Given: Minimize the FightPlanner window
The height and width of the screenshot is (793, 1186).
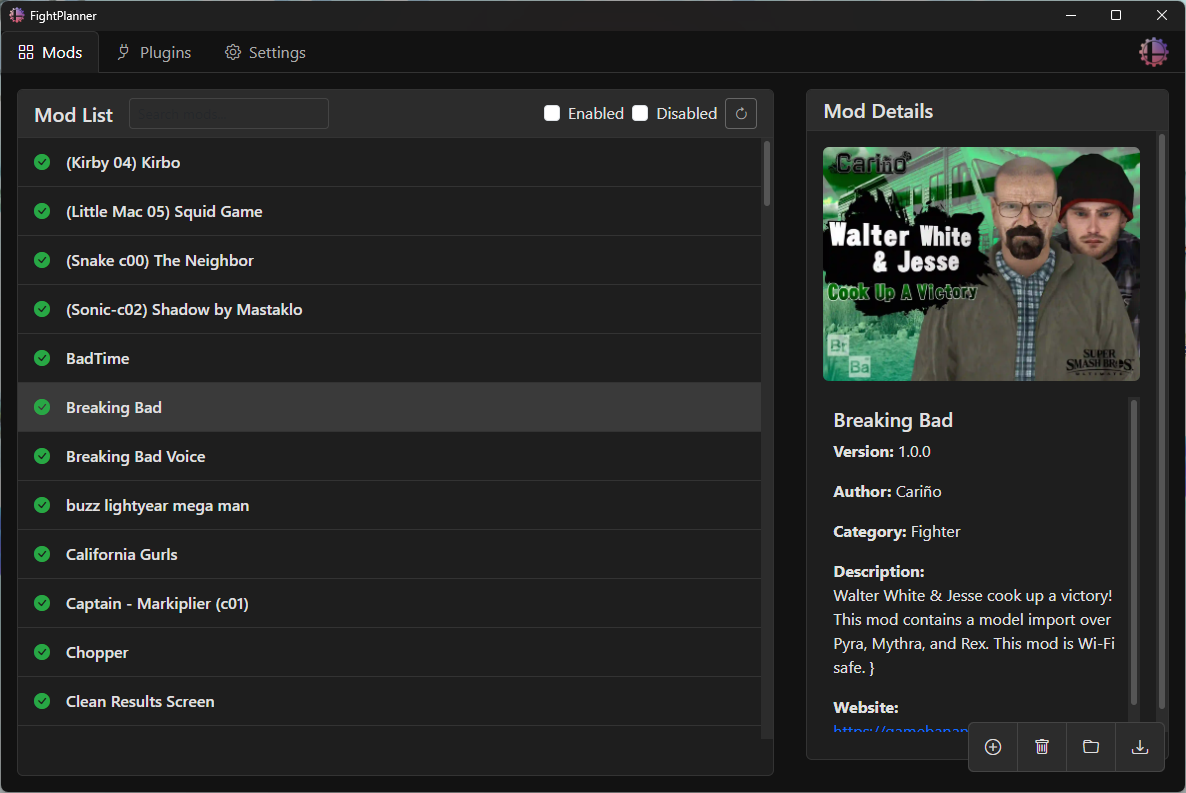Looking at the screenshot, I should [x=1071, y=15].
